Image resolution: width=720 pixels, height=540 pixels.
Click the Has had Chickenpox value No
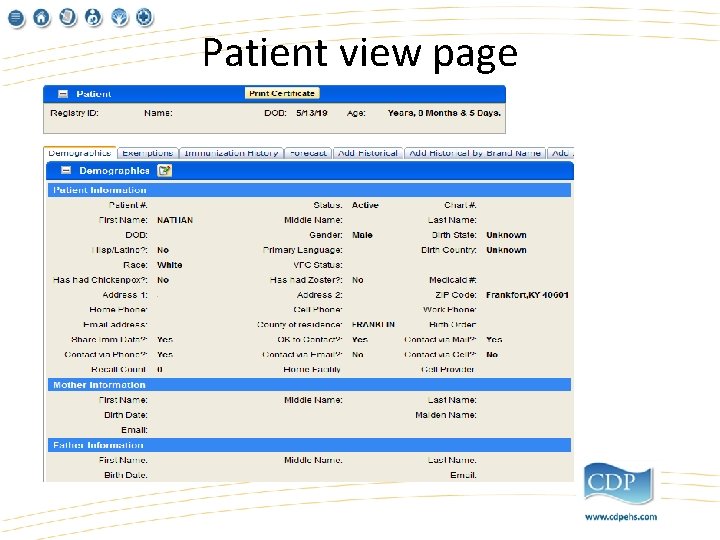[x=163, y=280]
